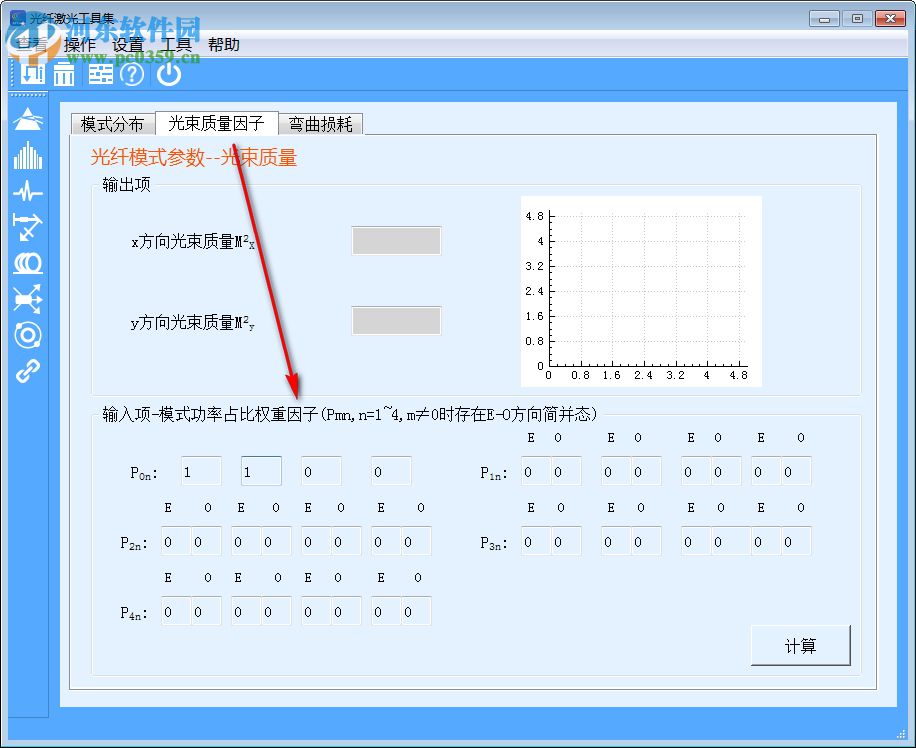Select the prism dispersion tool in sidebar
The height and width of the screenshot is (748, 916).
[27, 118]
